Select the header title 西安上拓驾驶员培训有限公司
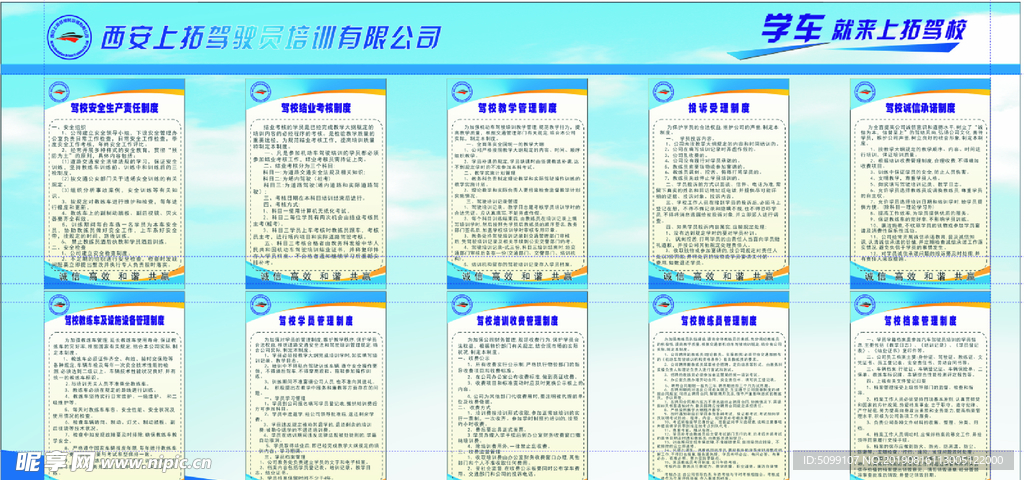The width and height of the screenshot is (1024, 480). pyautogui.click(x=271, y=38)
